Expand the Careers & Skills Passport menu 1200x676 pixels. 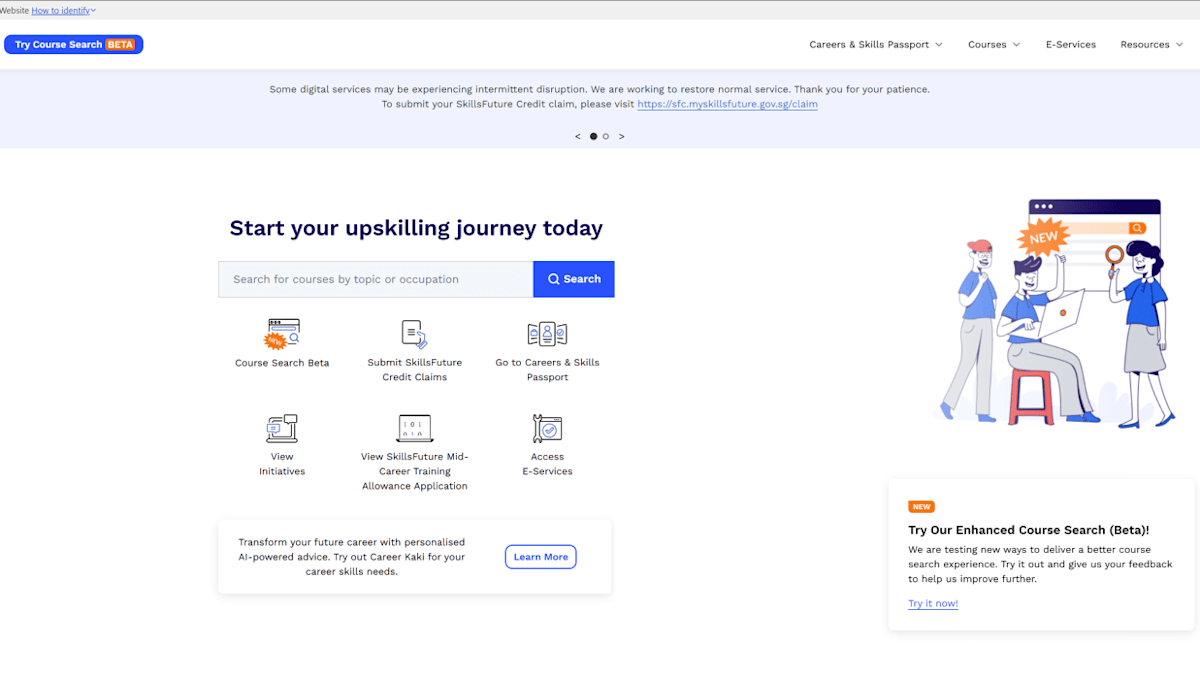pos(876,45)
